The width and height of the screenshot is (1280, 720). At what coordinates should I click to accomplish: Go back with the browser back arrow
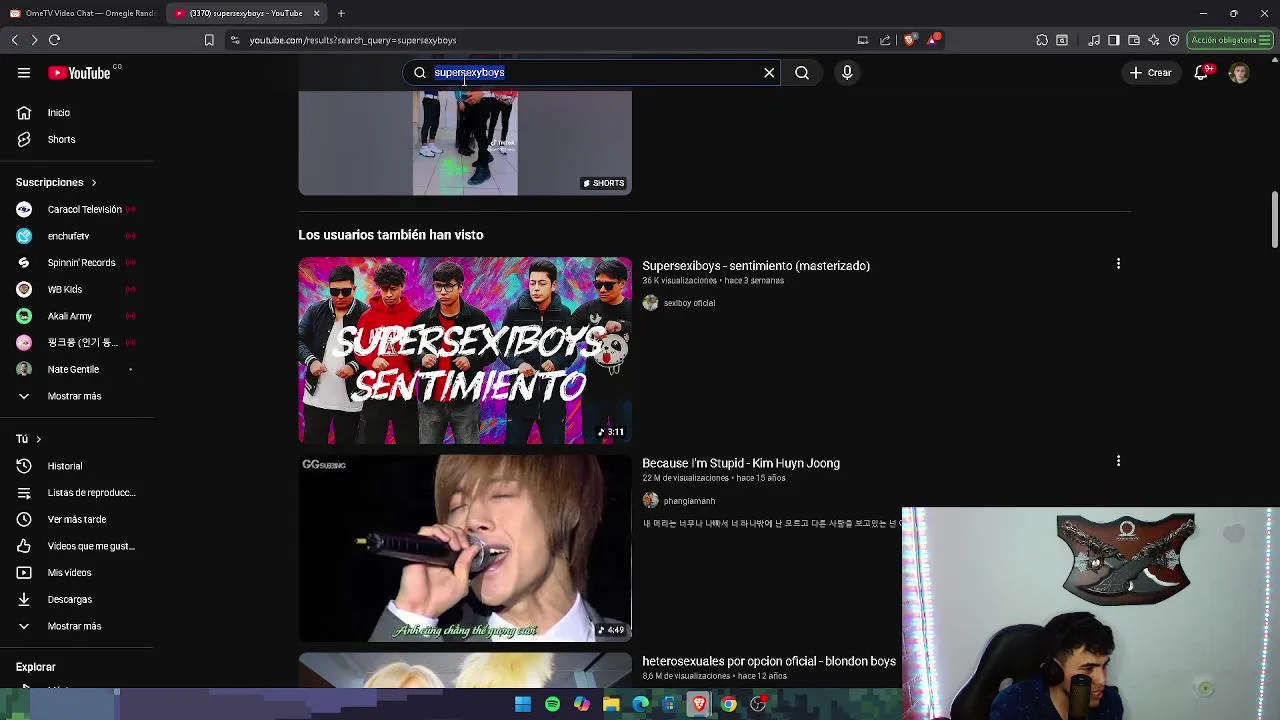pyautogui.click(x=14, y=40)
